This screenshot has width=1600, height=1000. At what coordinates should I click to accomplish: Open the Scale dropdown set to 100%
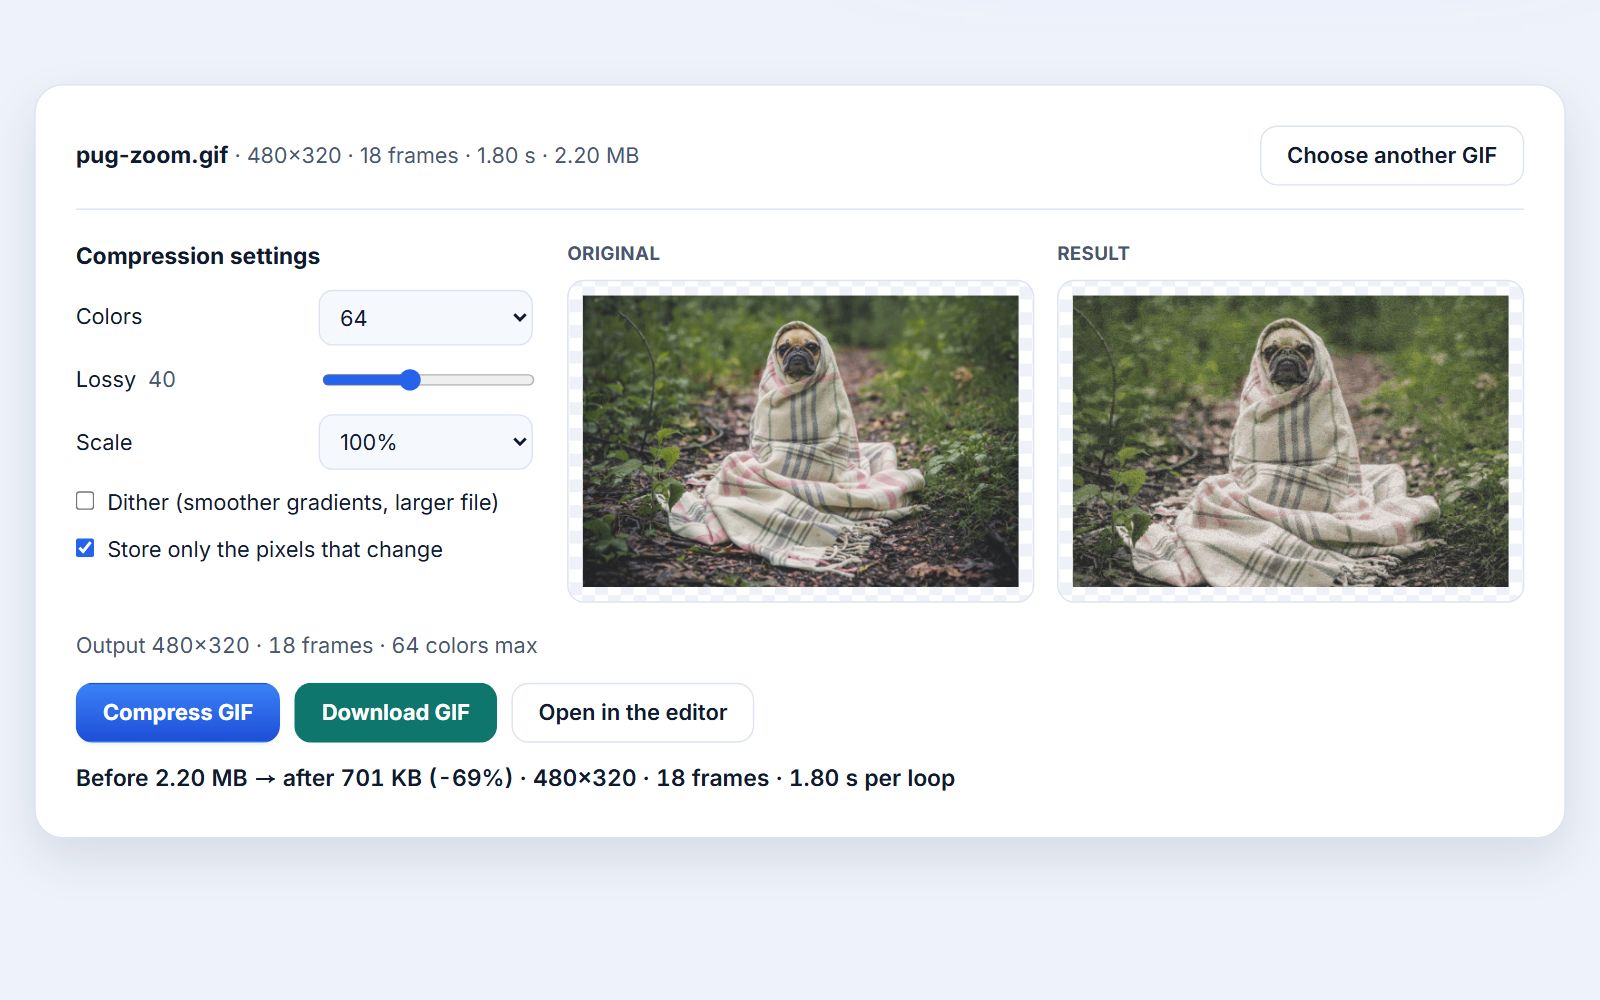425,442
